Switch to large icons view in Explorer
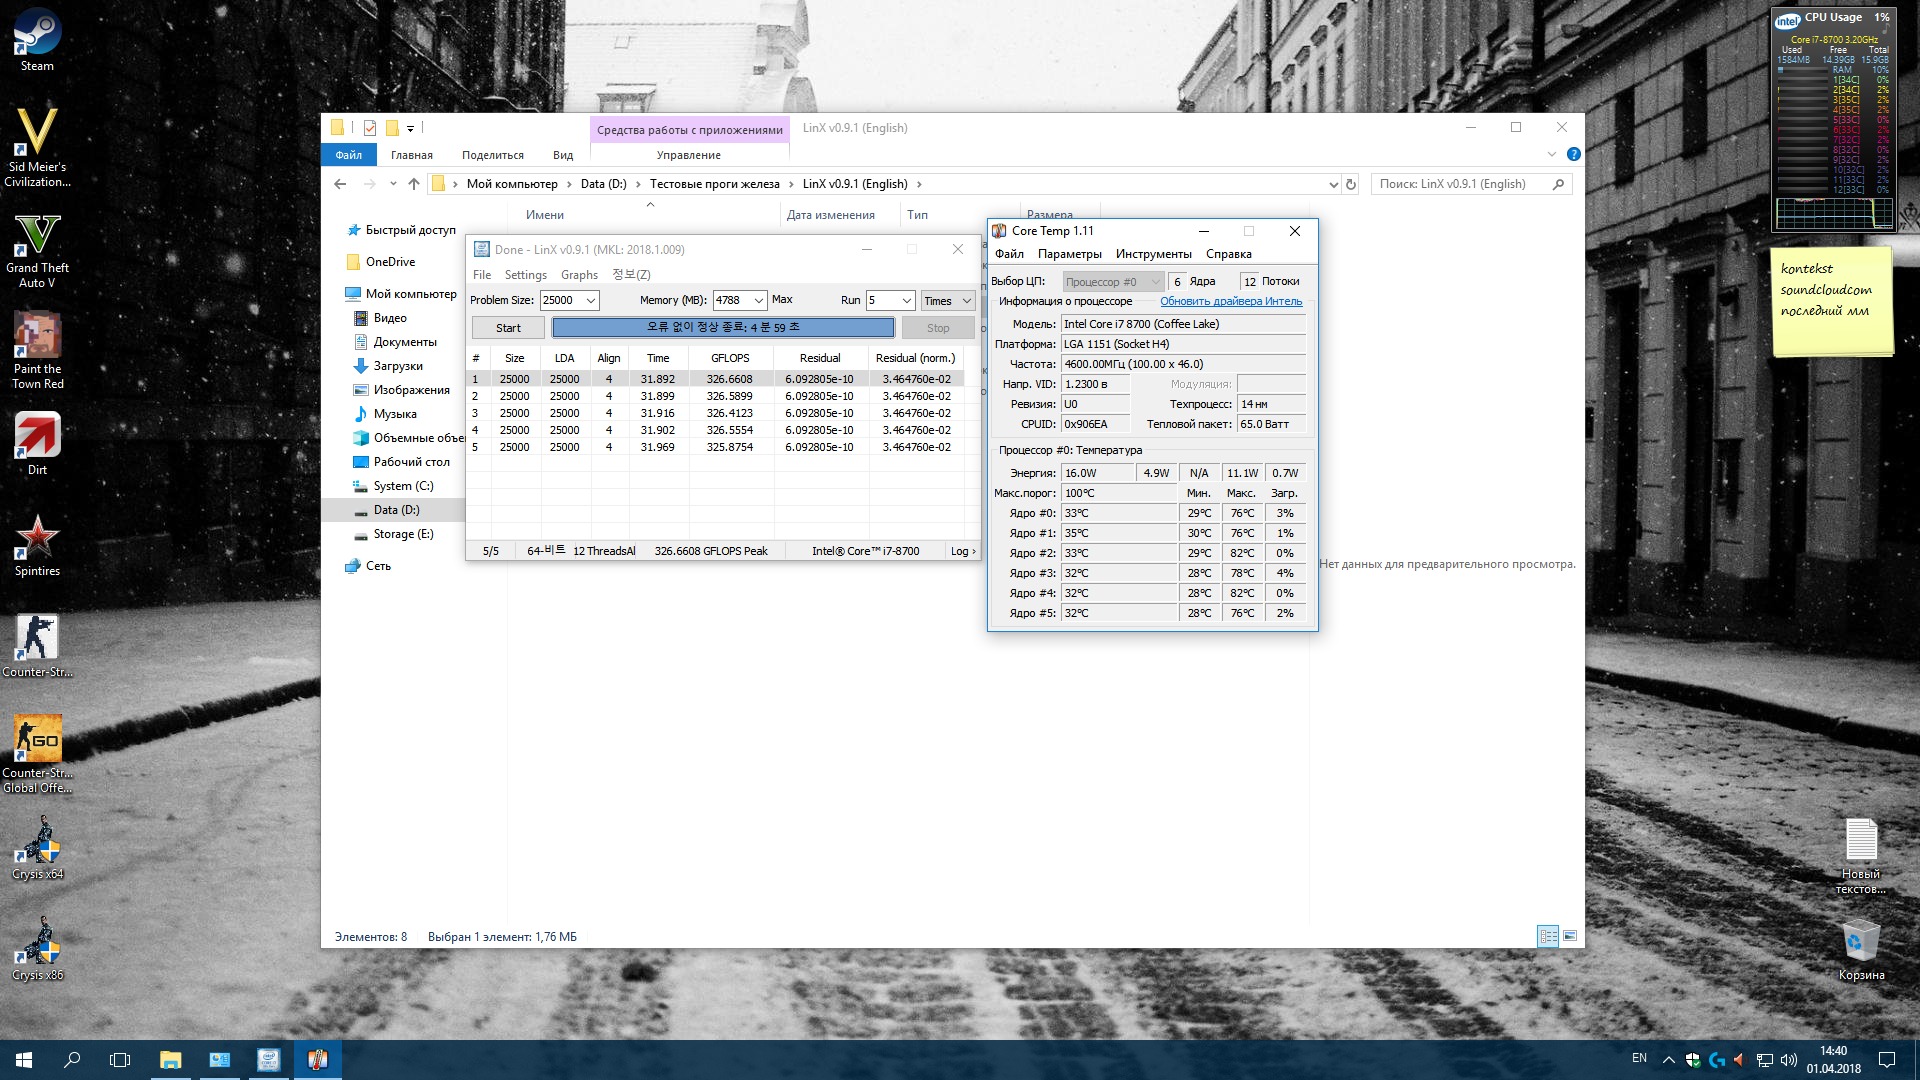This screenshot has width=1920, height=1080. pos(1570,937)
